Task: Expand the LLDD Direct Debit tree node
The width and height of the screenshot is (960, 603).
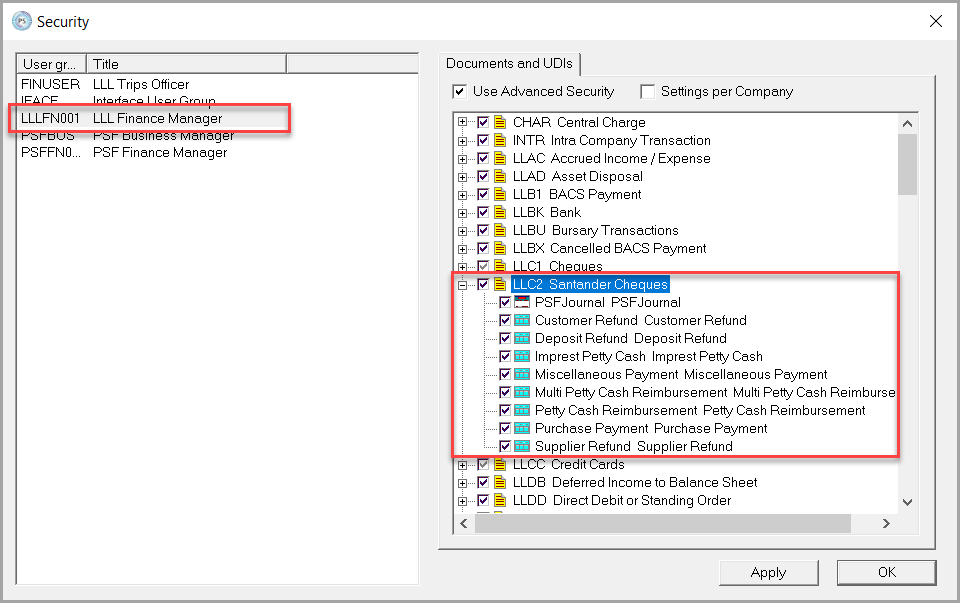Action: coord(463,501)
